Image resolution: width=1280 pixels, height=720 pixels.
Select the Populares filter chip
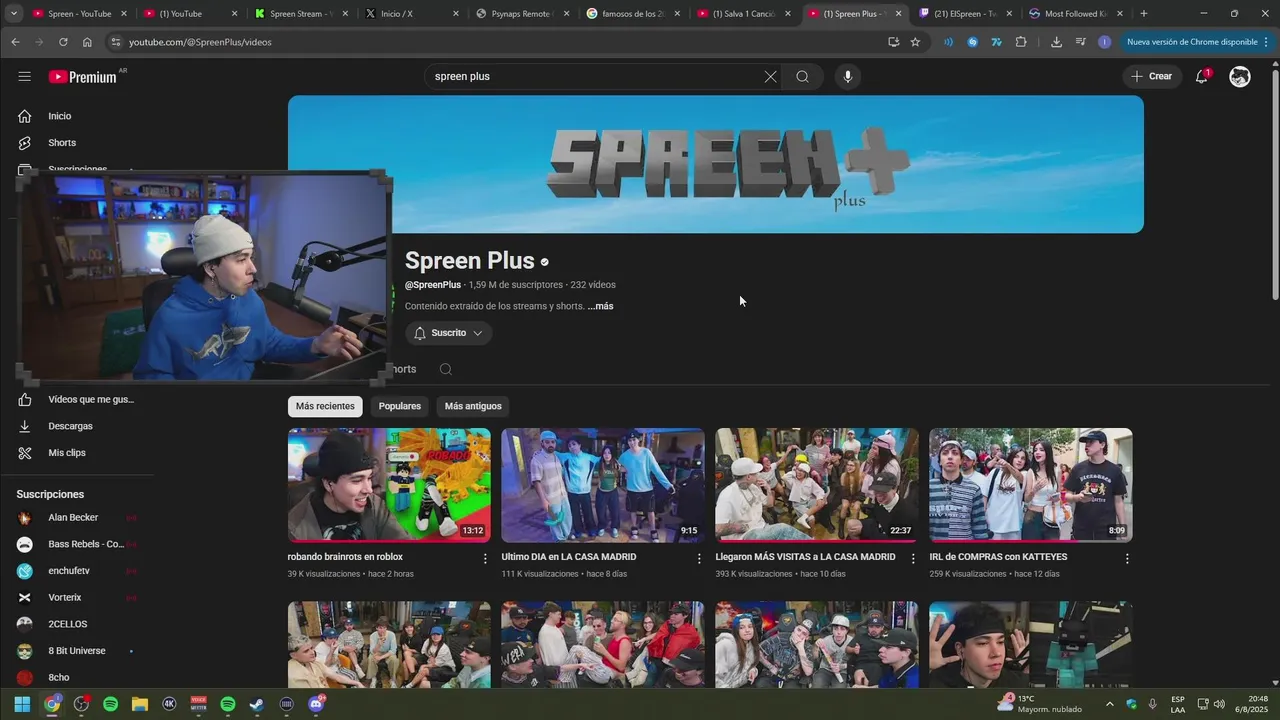(x=400, y=406)
